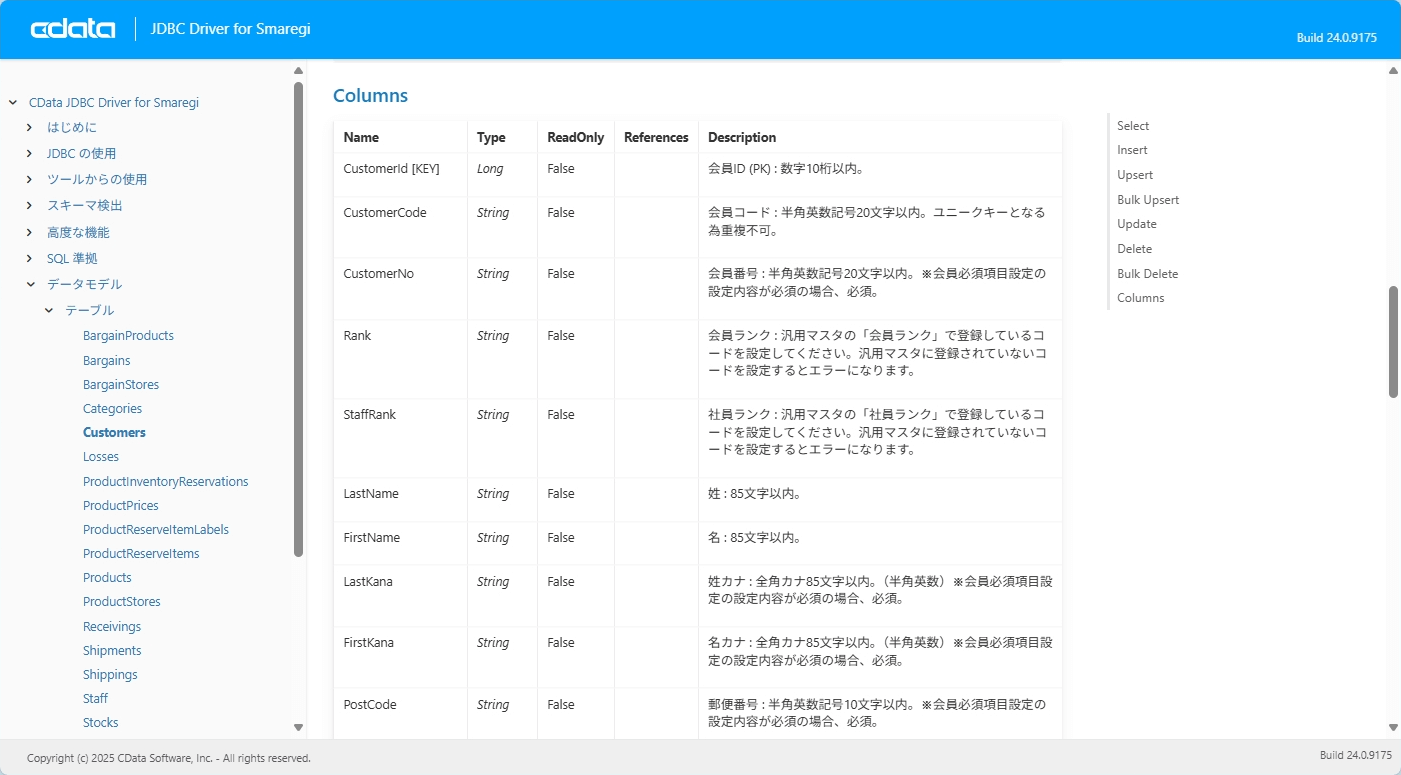Open the データモデル page
This screenshot has height=775, width=1401.
pyautogui.click(x=84, y=284)
